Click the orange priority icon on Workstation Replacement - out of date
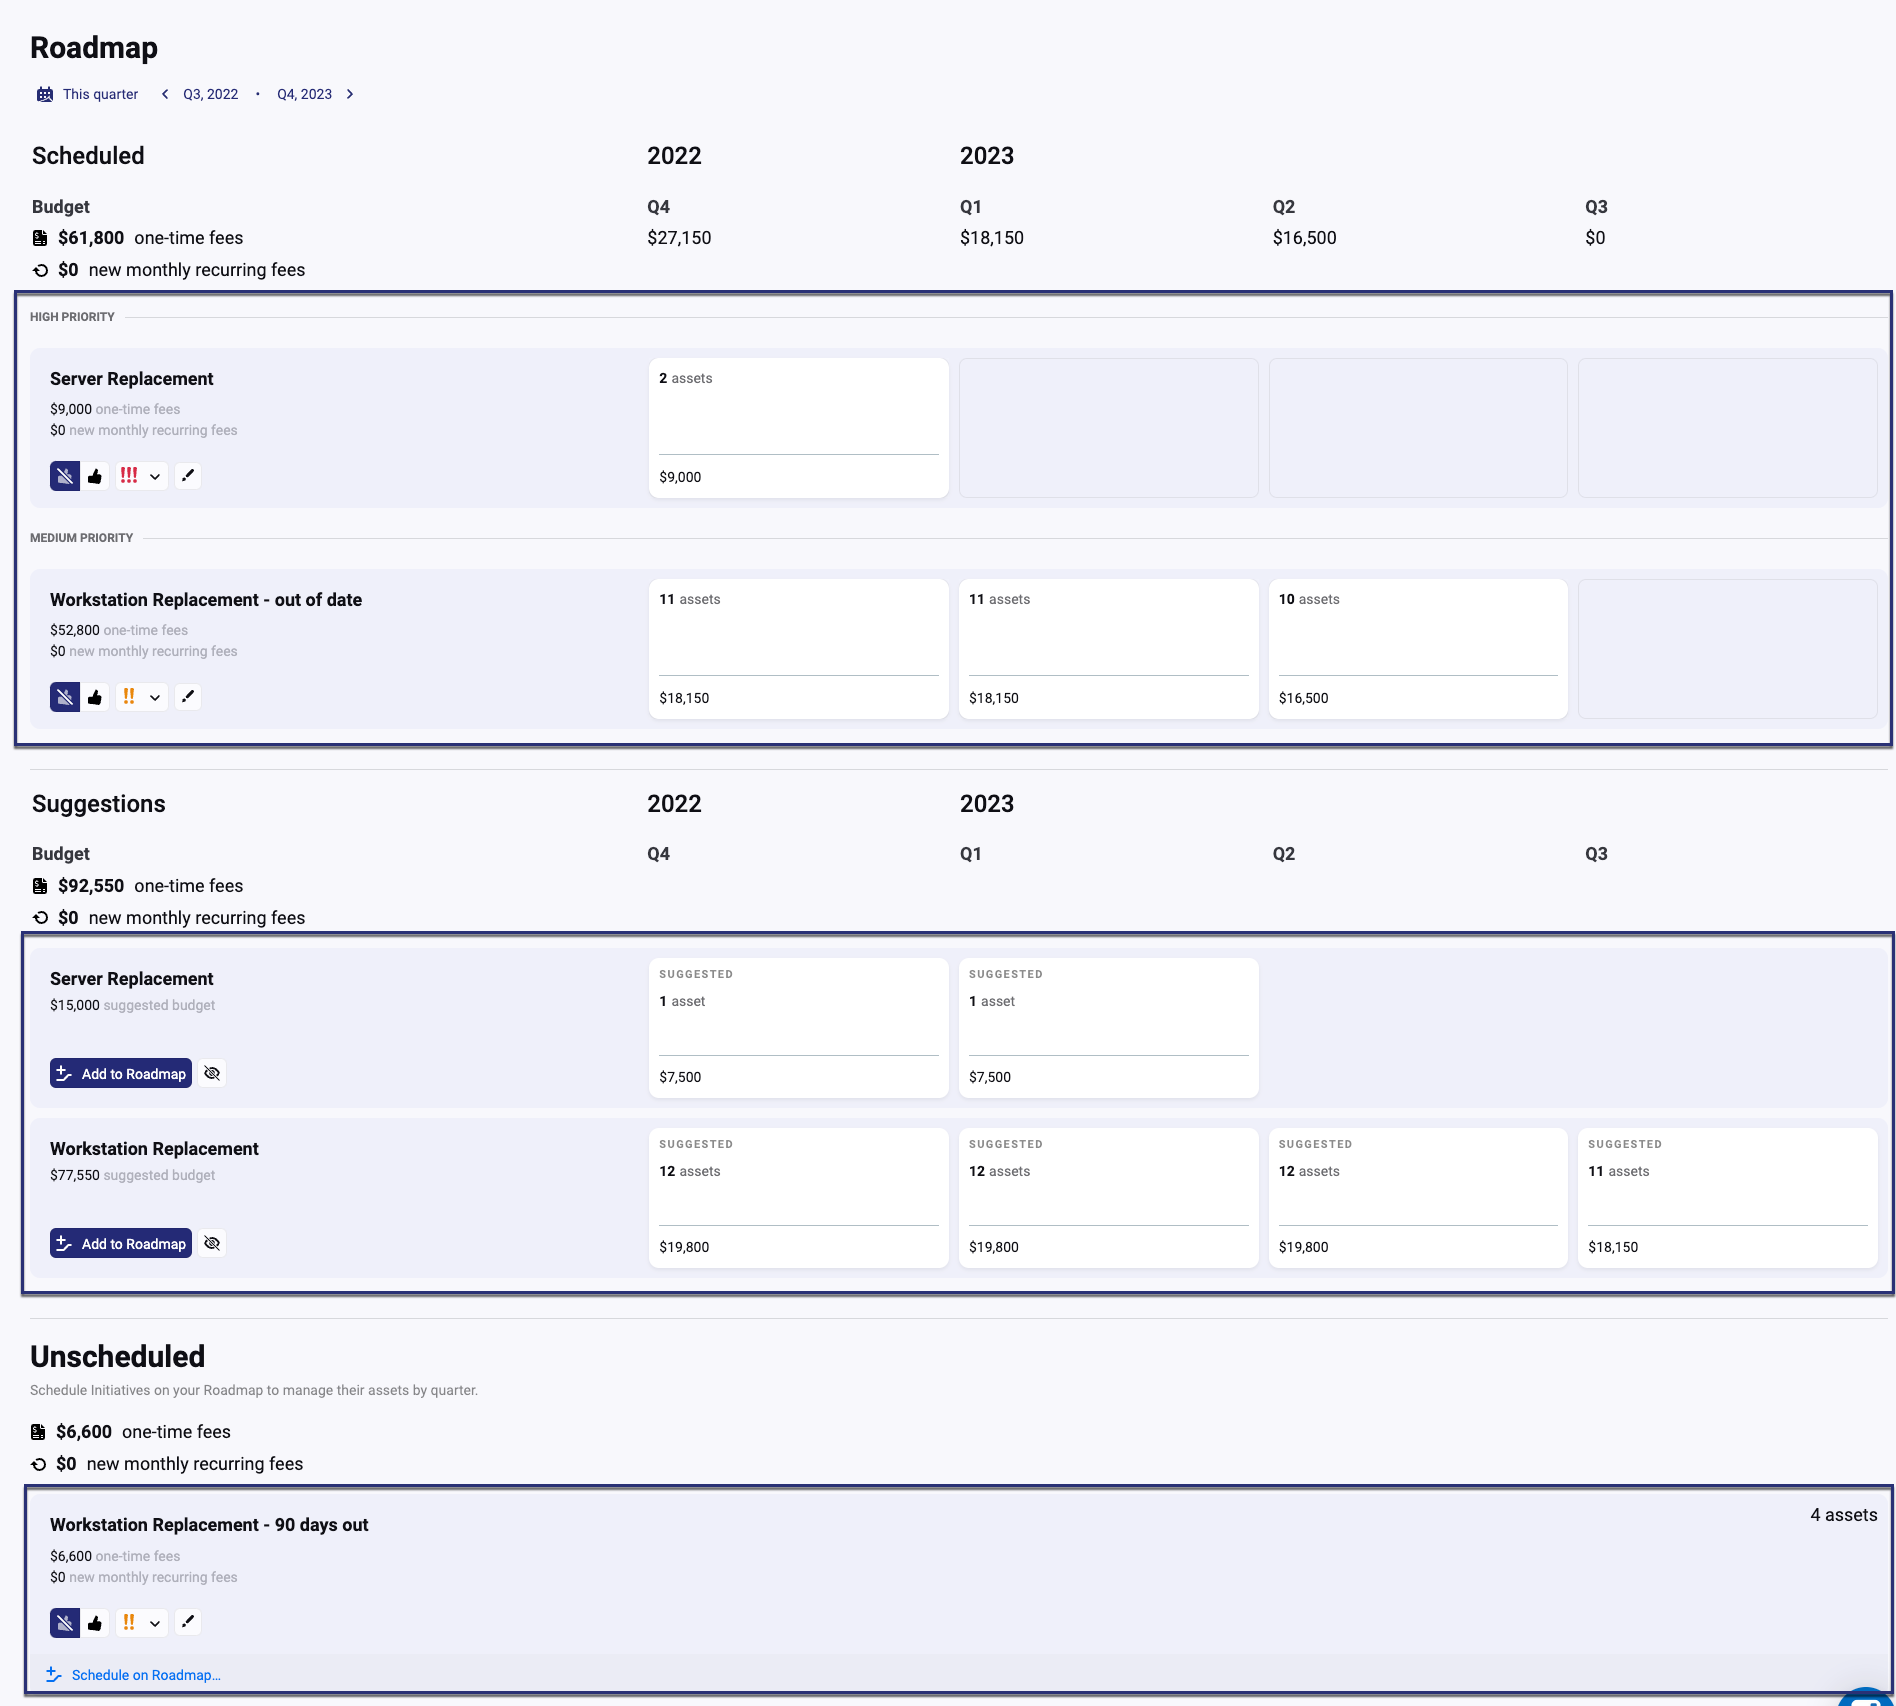The image size is (1896, 1706). click(x=129, y=697)
